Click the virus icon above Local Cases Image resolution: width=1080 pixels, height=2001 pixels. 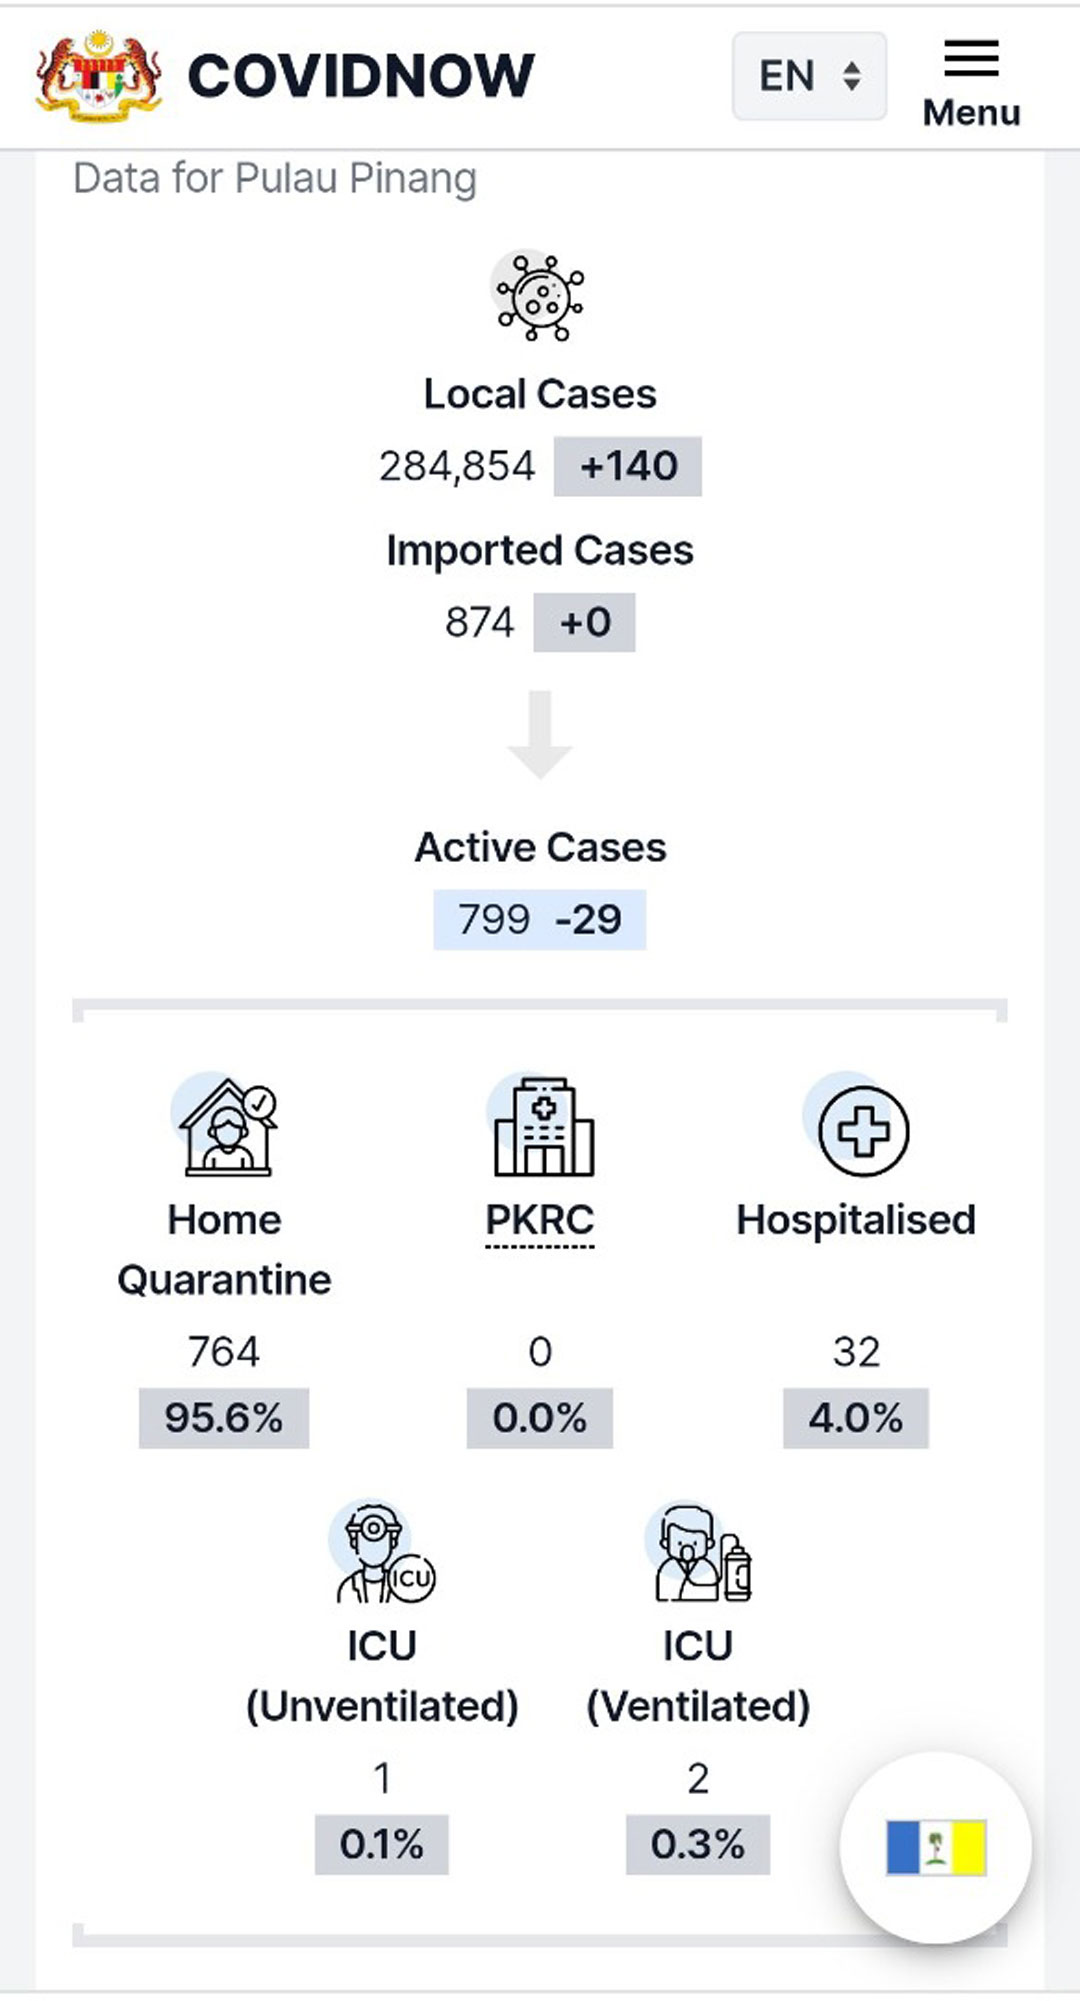540,296
